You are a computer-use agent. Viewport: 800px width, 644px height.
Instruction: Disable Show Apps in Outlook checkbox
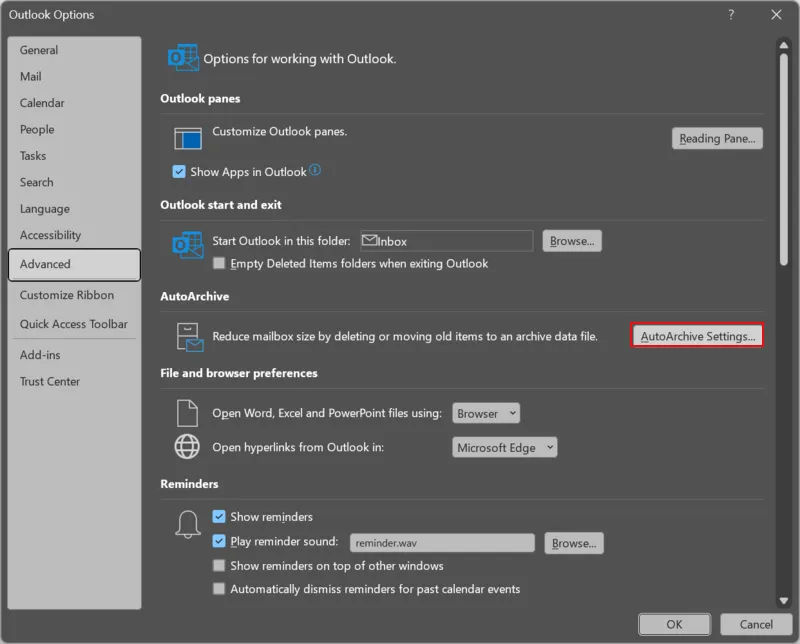click(x=180, y=172)
